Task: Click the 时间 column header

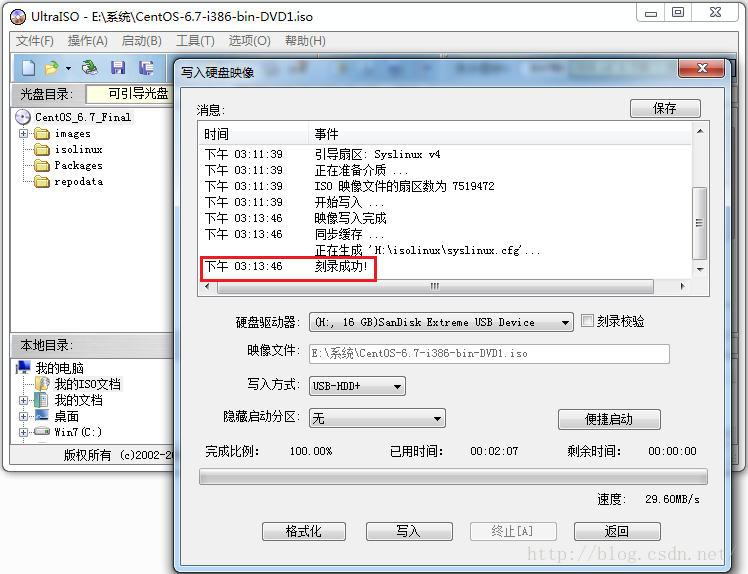Action: (253, 134)
